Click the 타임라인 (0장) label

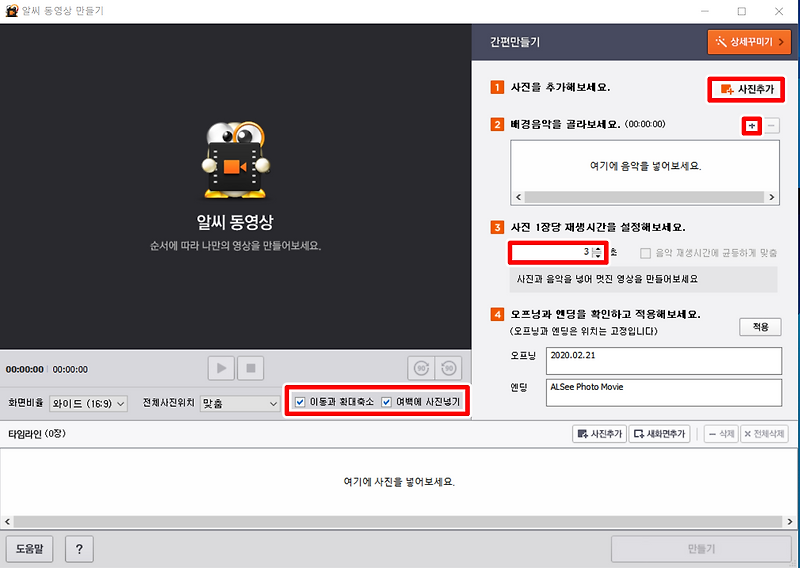pos(37,434)
